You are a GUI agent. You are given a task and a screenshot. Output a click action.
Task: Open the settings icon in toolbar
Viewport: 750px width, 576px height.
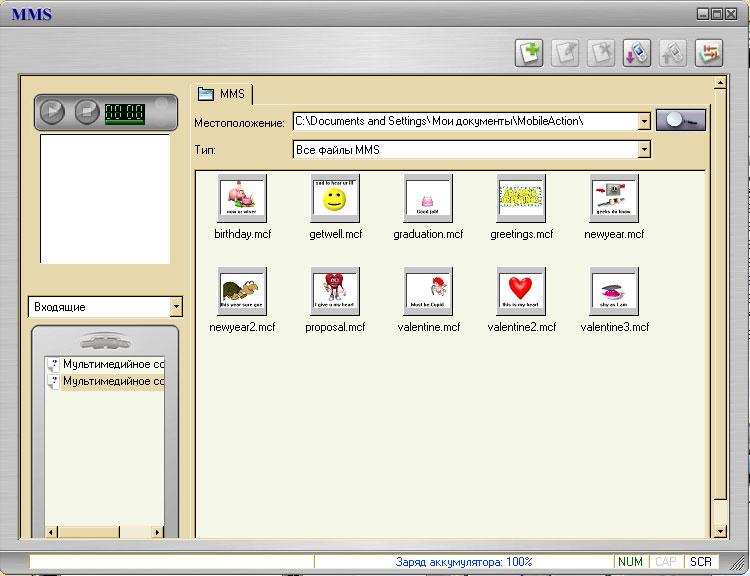pyautogui.click(x=708, y=53)
